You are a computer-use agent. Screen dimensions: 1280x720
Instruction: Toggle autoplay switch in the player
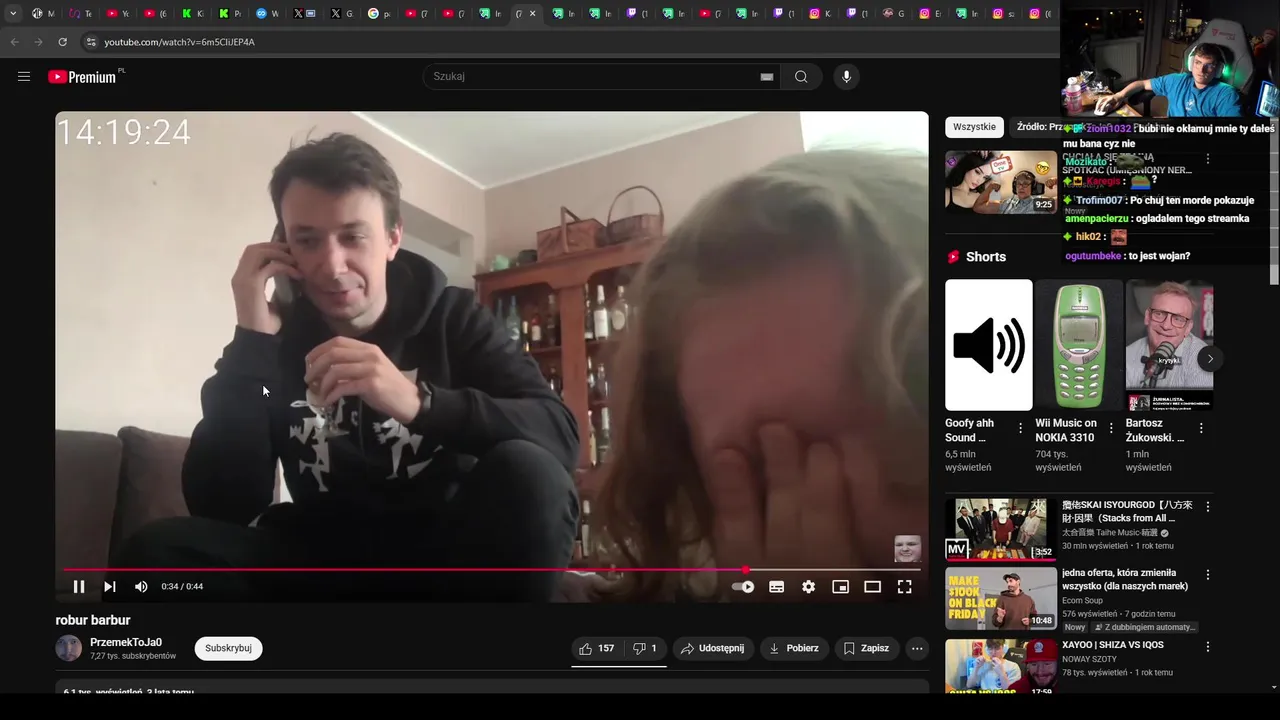click(743, 587)
